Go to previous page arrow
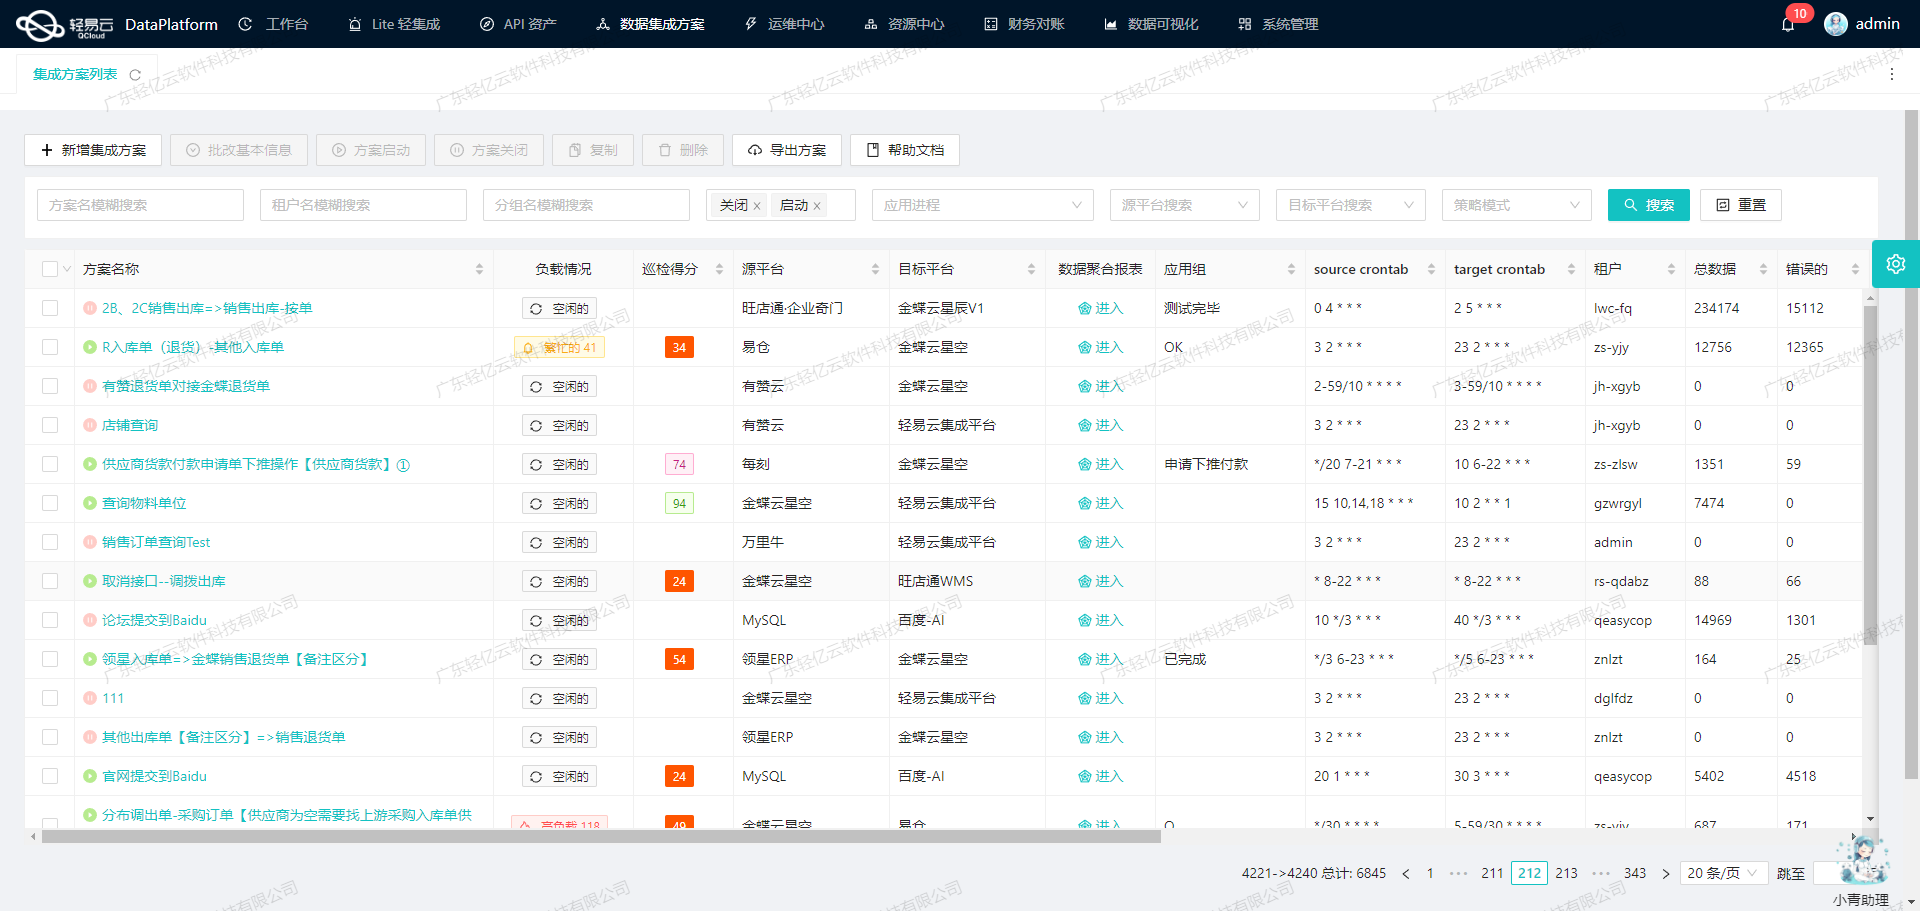This screenshot has height=911, width=1920. click(x=1406, y=873)
